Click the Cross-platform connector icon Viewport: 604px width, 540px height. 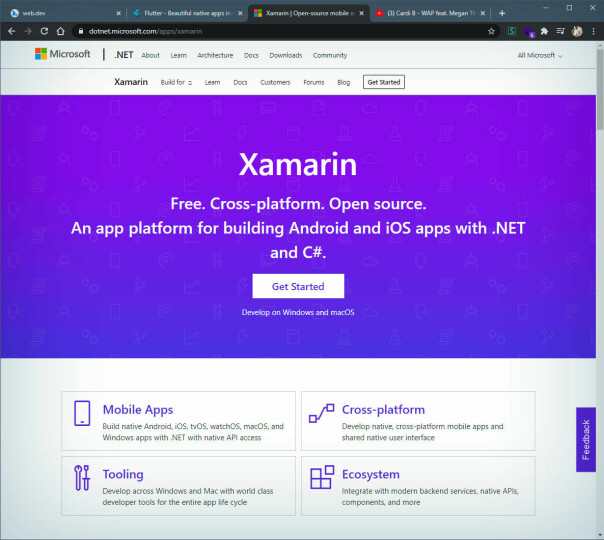tap(322, 413)
